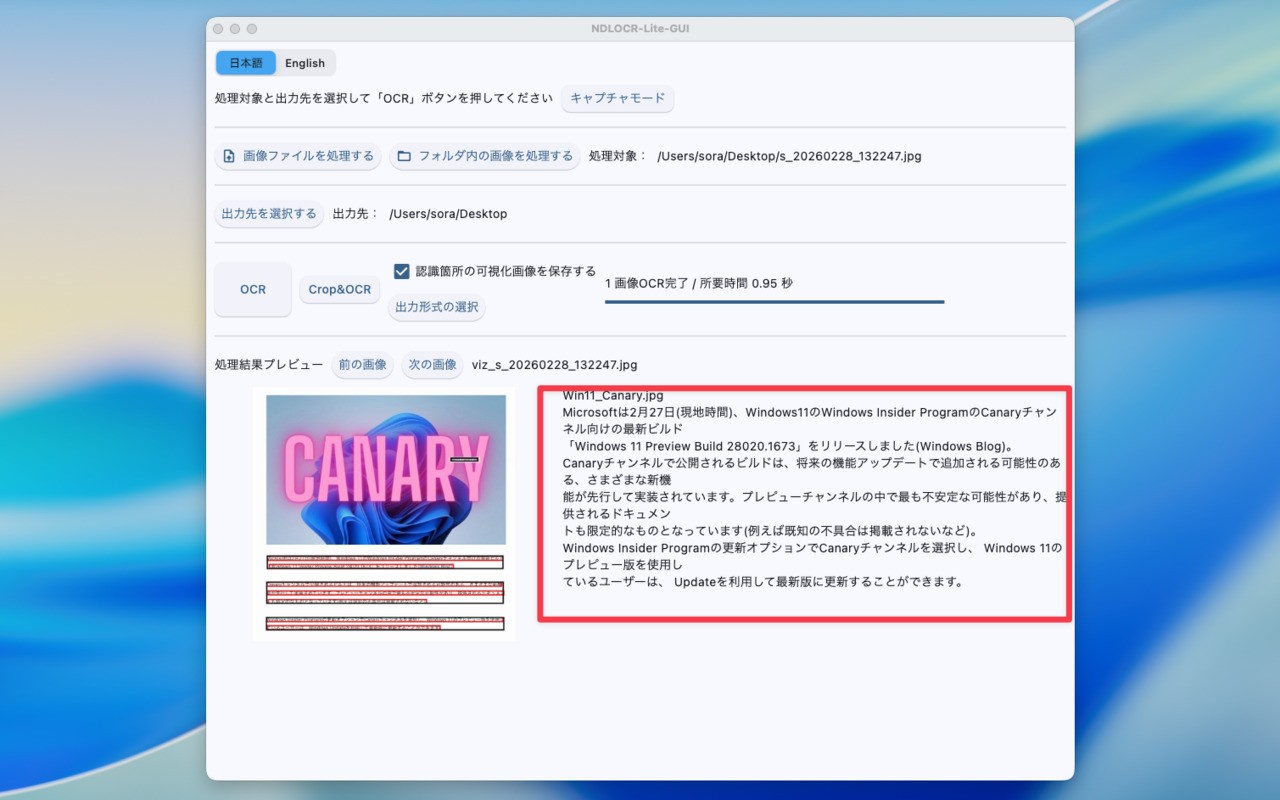Open 出力形式の選択 output format options
The width and height of the screenshot is (1280, 800).
coord(437,307)
